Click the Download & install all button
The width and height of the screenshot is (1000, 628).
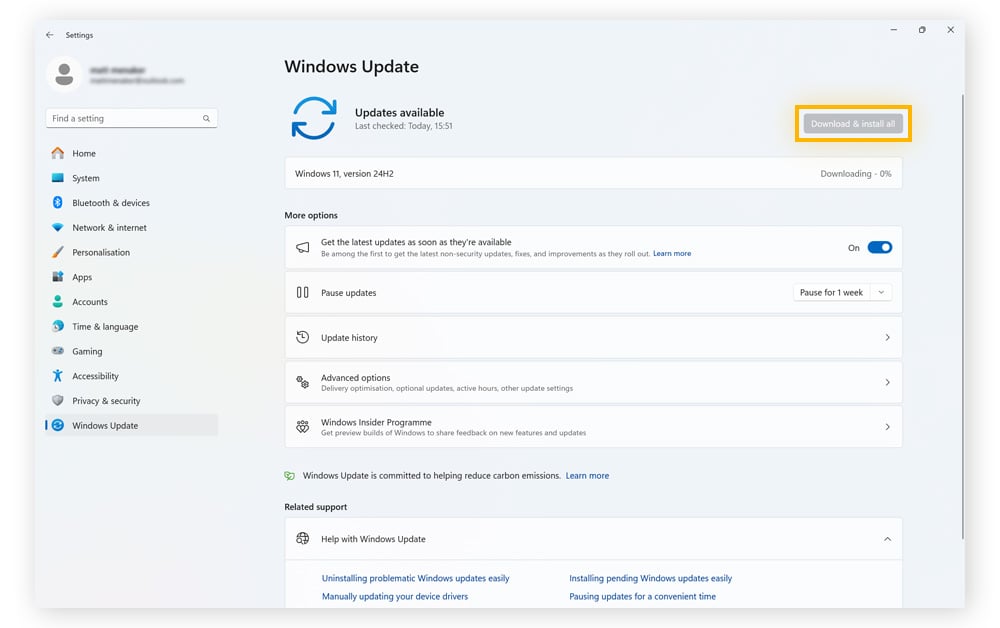(852, 124)
